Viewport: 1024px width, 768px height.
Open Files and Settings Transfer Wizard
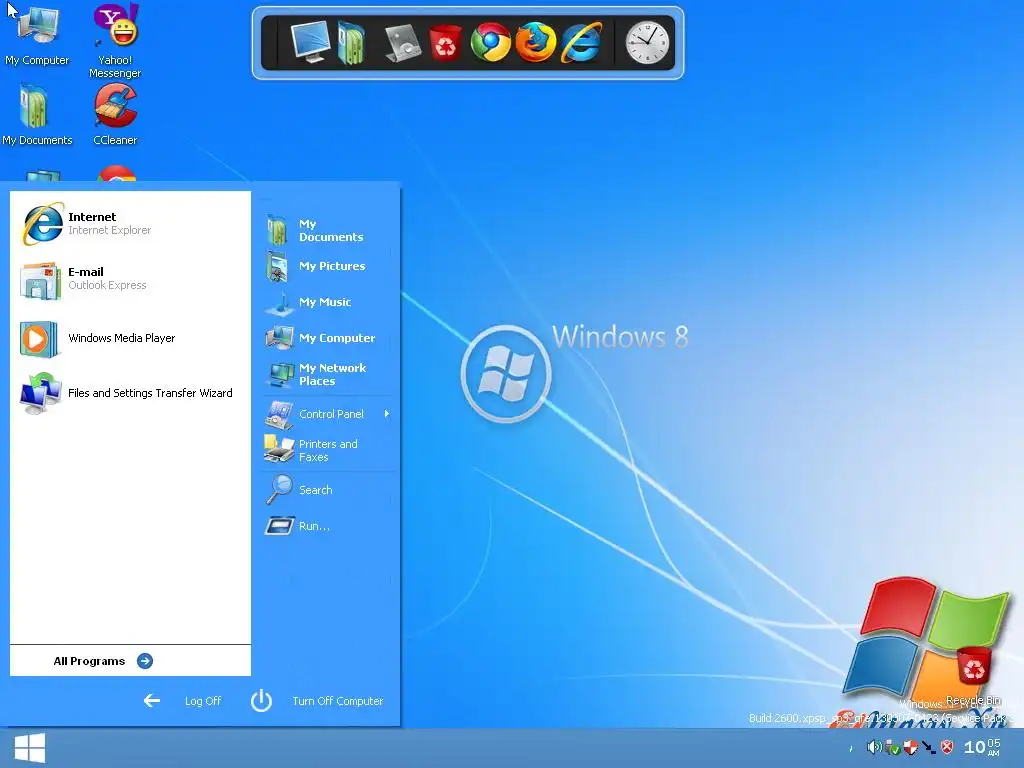coord(130,393)
